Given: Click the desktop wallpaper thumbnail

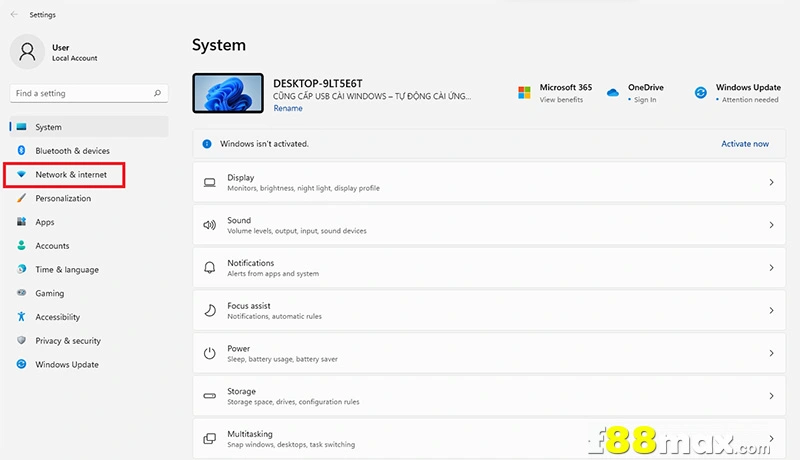Looking at the screenshot, I should coord(228,93).
